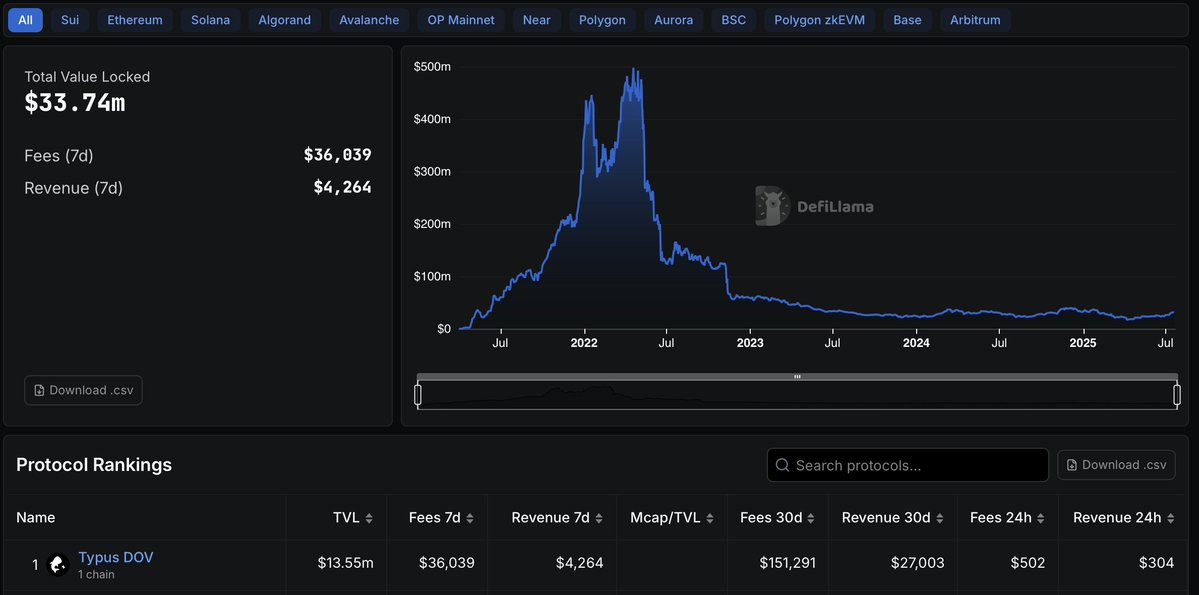The image size is (1199, 595).
Task: Filter by the Sui chain
Action: point(70,20)
